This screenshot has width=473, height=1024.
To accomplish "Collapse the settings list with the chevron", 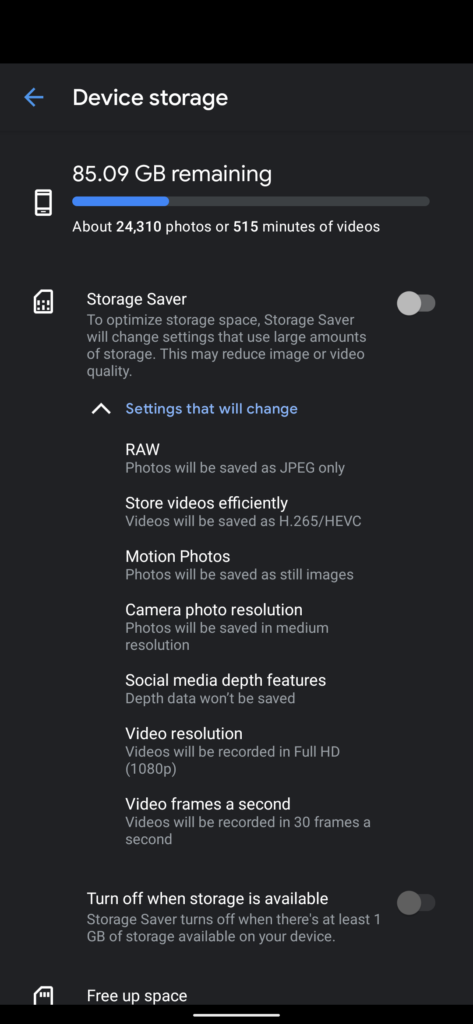I will 101,409.
